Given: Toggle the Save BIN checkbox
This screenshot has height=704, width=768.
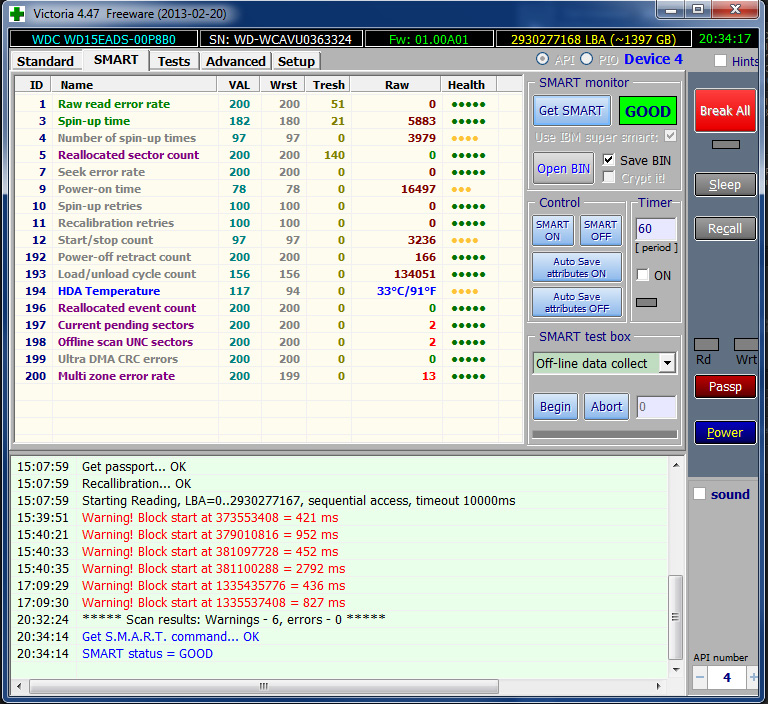Looking at the screenshot, I should pos(609,160).
